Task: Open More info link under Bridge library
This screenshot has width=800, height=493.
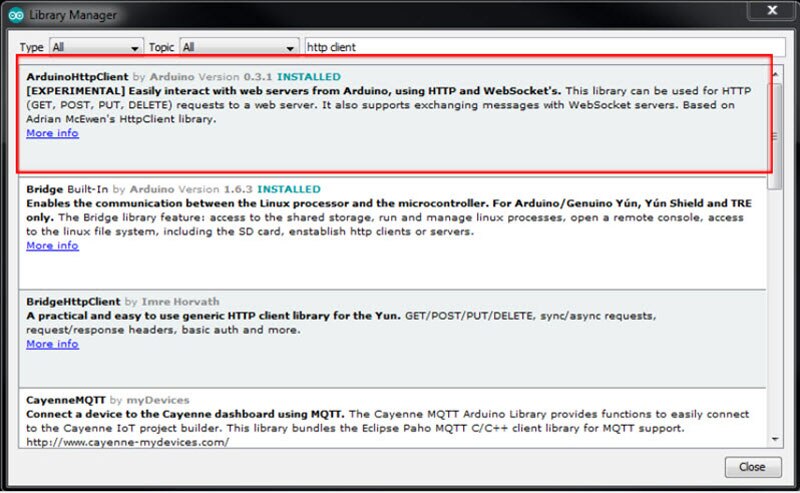Action: (52, 246)
